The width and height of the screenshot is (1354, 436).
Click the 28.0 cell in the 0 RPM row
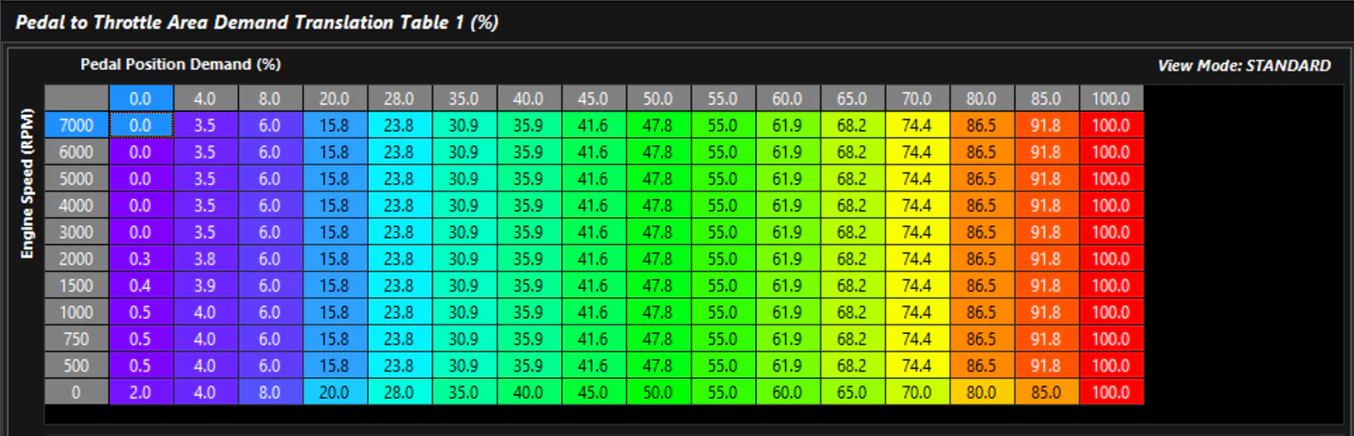[400, 391]
